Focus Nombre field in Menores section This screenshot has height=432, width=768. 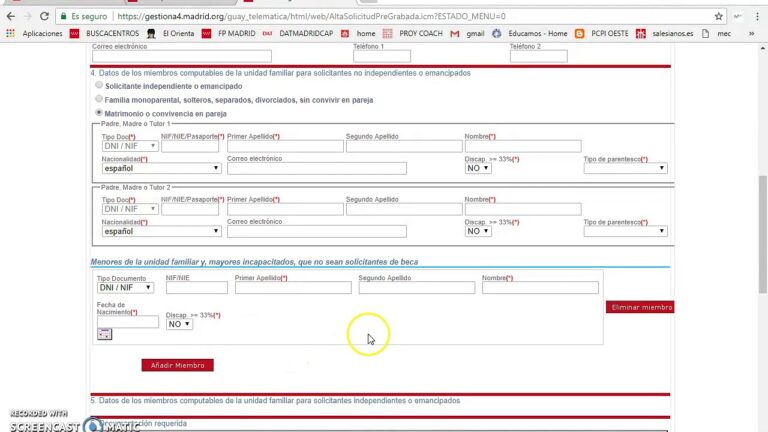(540, 288)
